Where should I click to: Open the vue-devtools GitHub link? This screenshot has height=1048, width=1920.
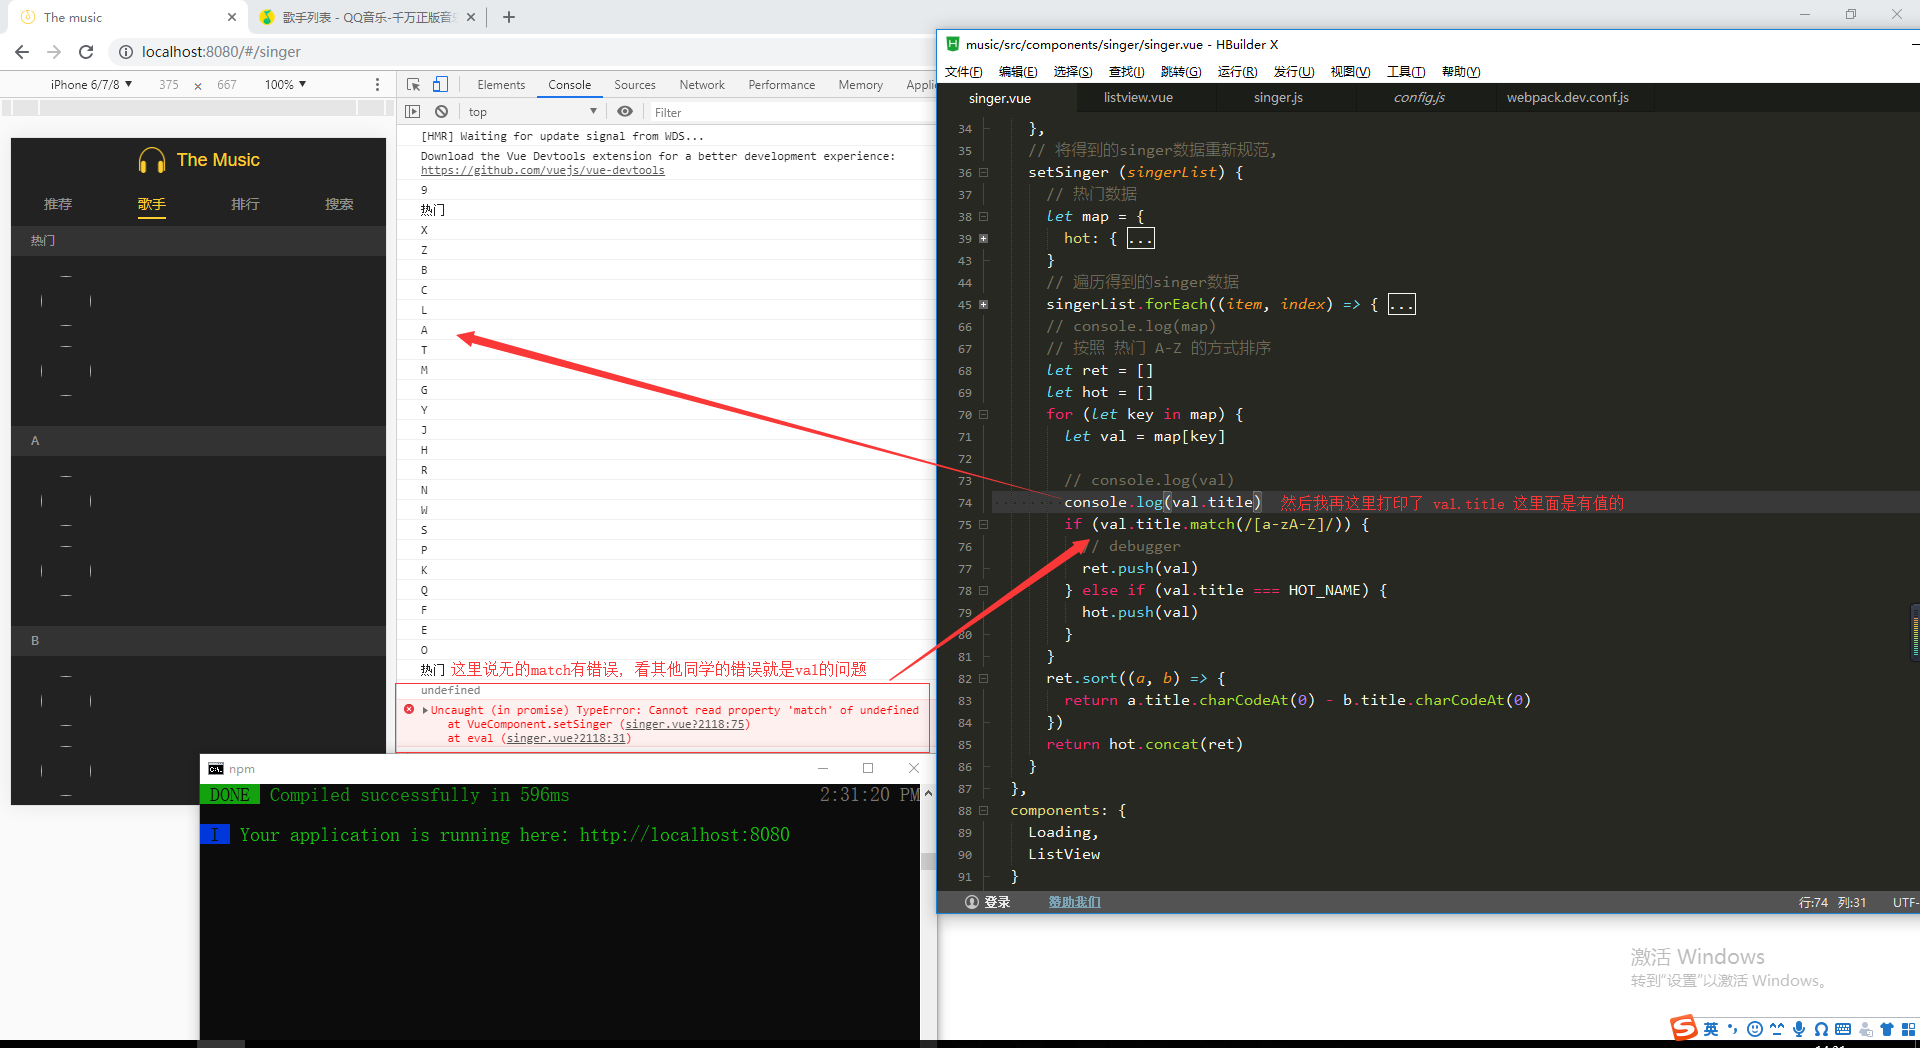point(542,171)
